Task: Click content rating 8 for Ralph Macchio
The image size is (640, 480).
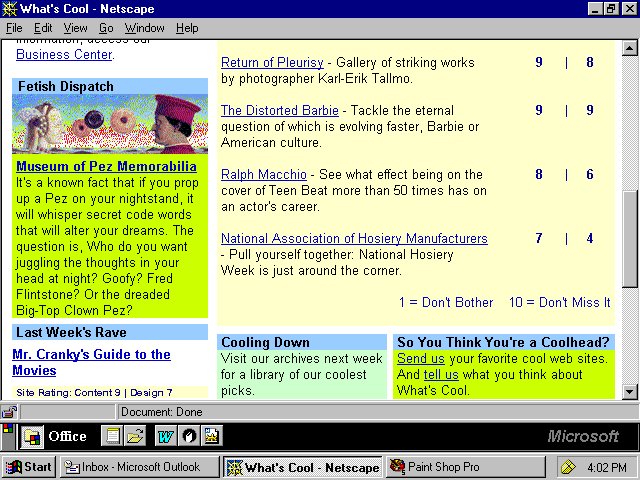Action: point(539,175)
